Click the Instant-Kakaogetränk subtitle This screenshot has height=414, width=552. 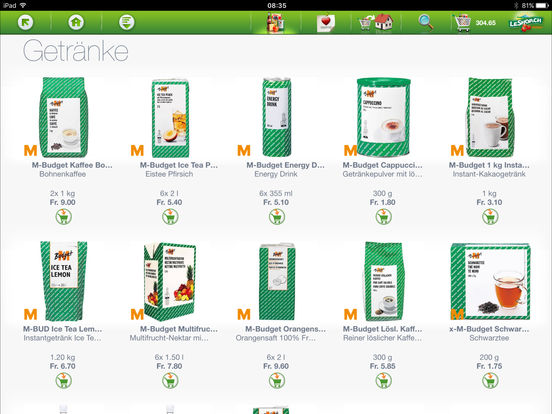[489, 174]
